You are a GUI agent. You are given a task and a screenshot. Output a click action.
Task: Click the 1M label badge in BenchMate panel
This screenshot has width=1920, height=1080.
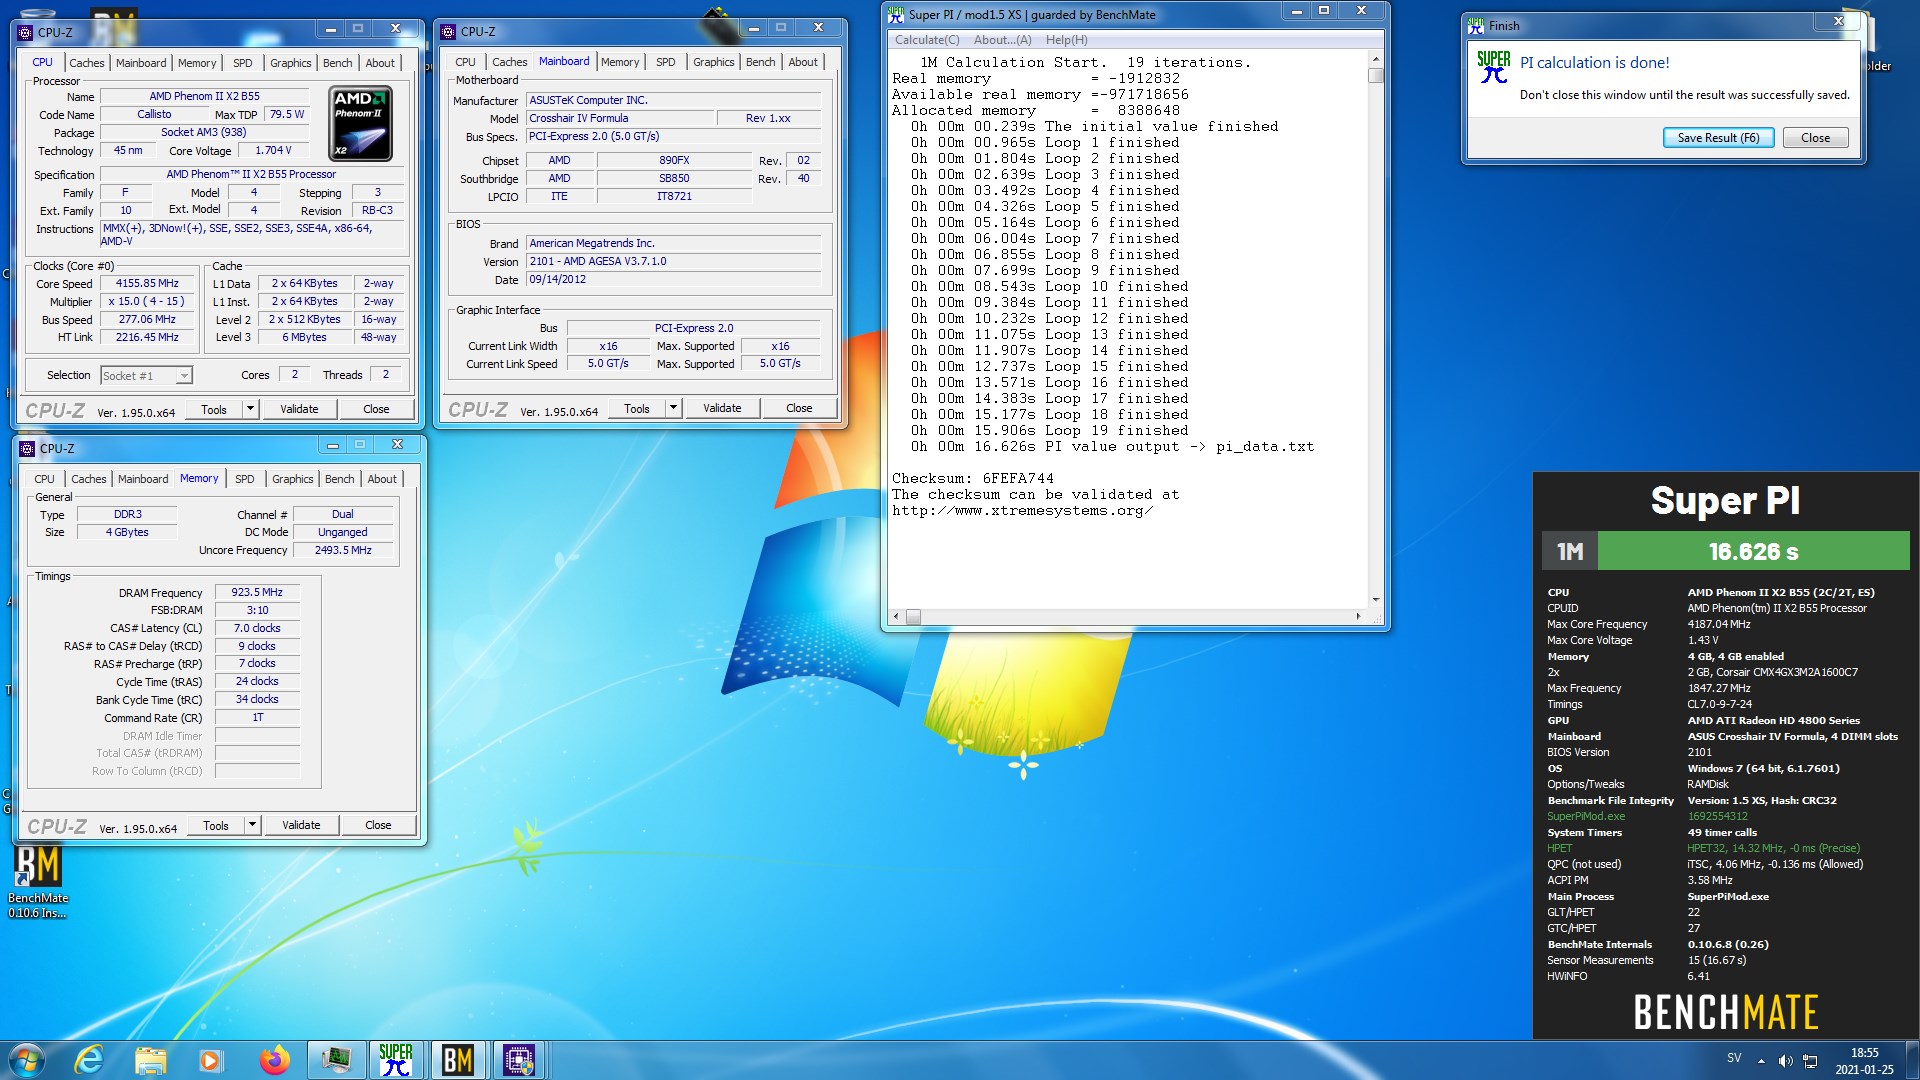coord(1569,551)
